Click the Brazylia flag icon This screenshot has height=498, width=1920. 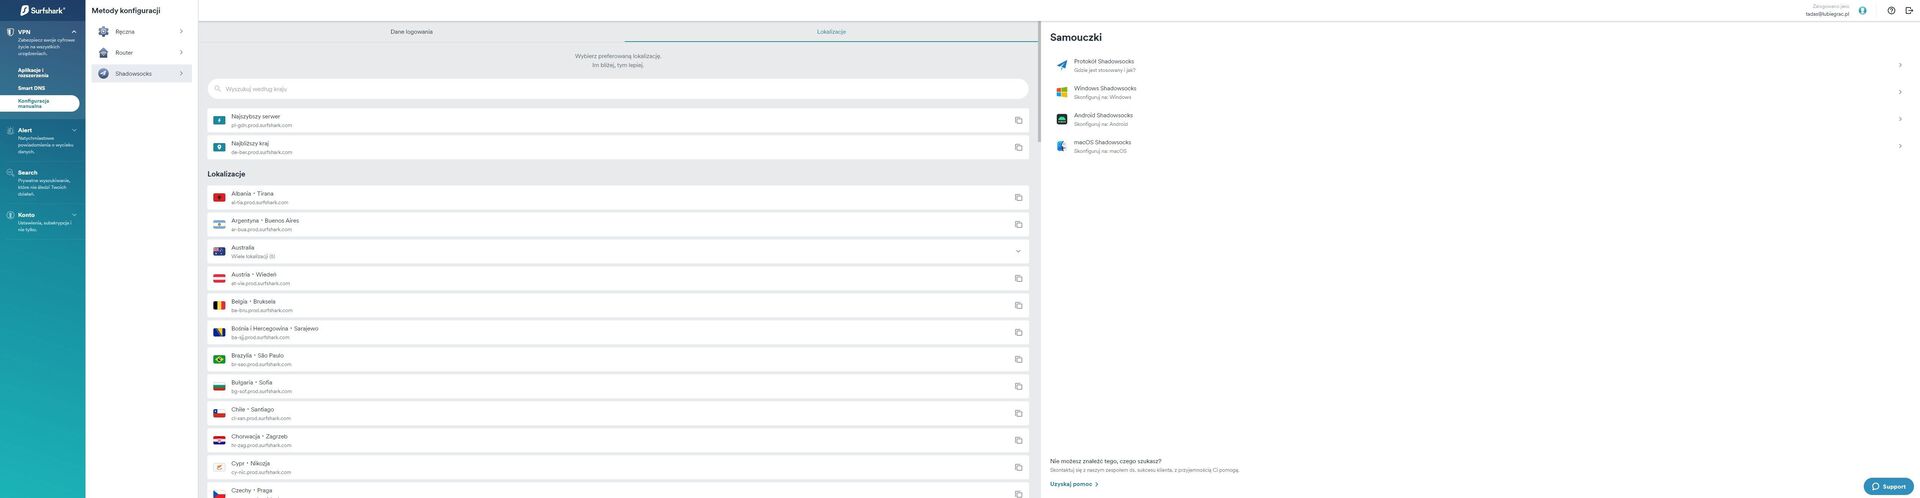(219, 359)
